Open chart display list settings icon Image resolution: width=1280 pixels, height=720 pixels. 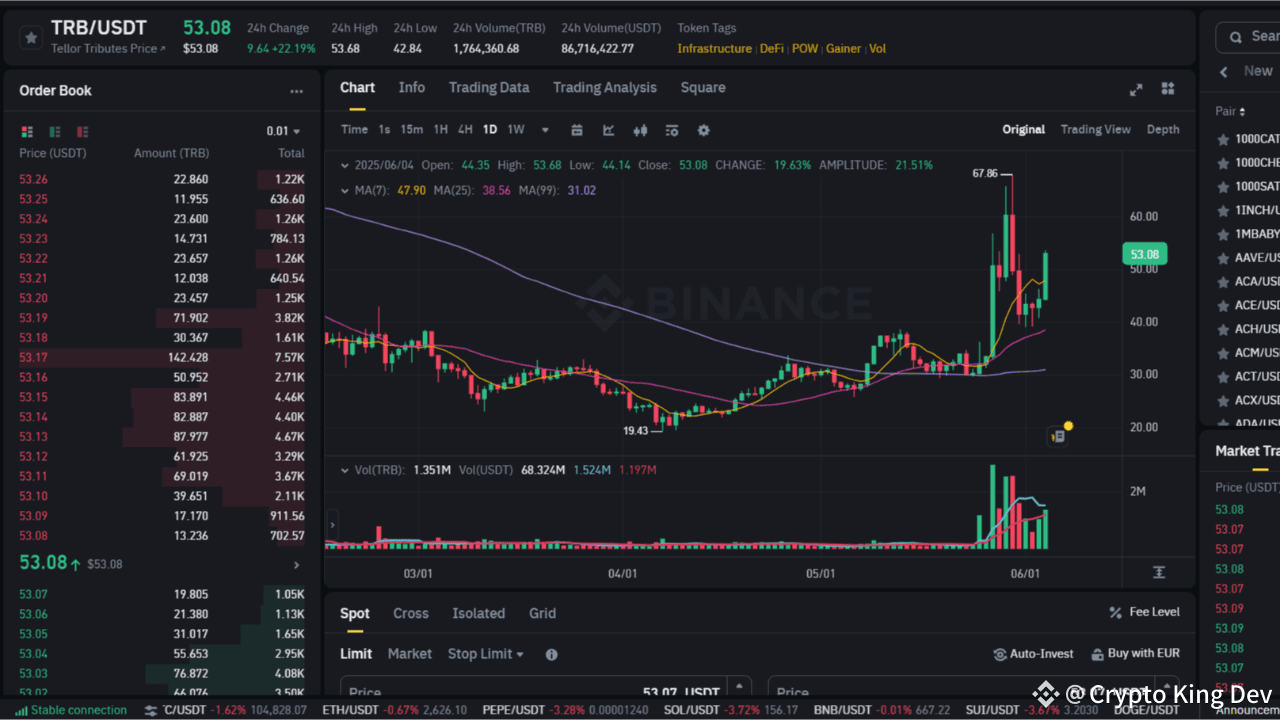pos(672,130)
